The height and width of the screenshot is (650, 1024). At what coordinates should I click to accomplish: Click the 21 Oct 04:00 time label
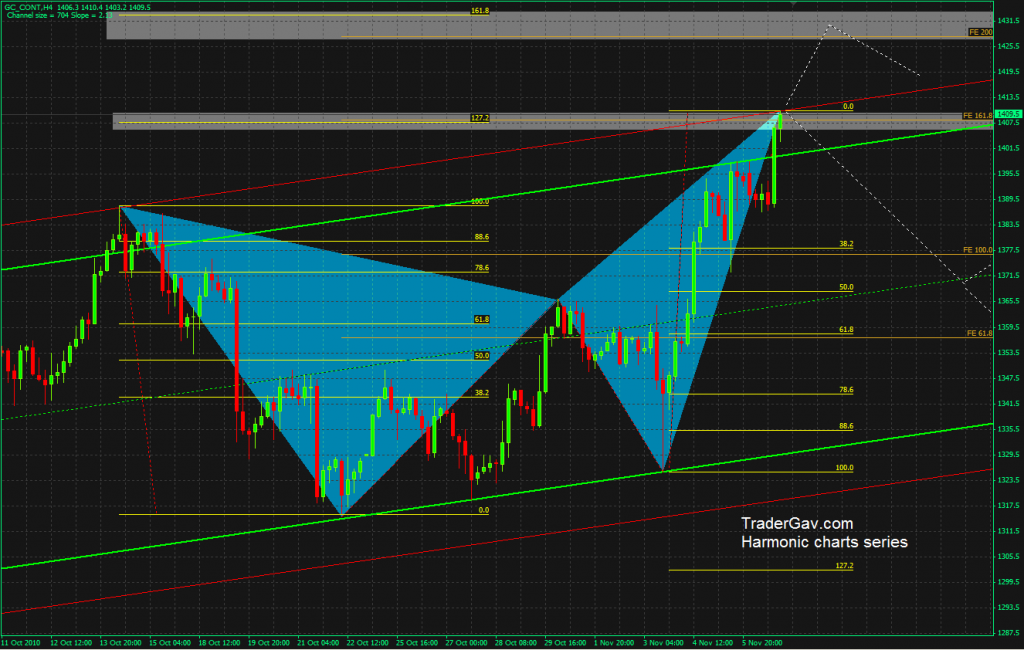point(320,643)
